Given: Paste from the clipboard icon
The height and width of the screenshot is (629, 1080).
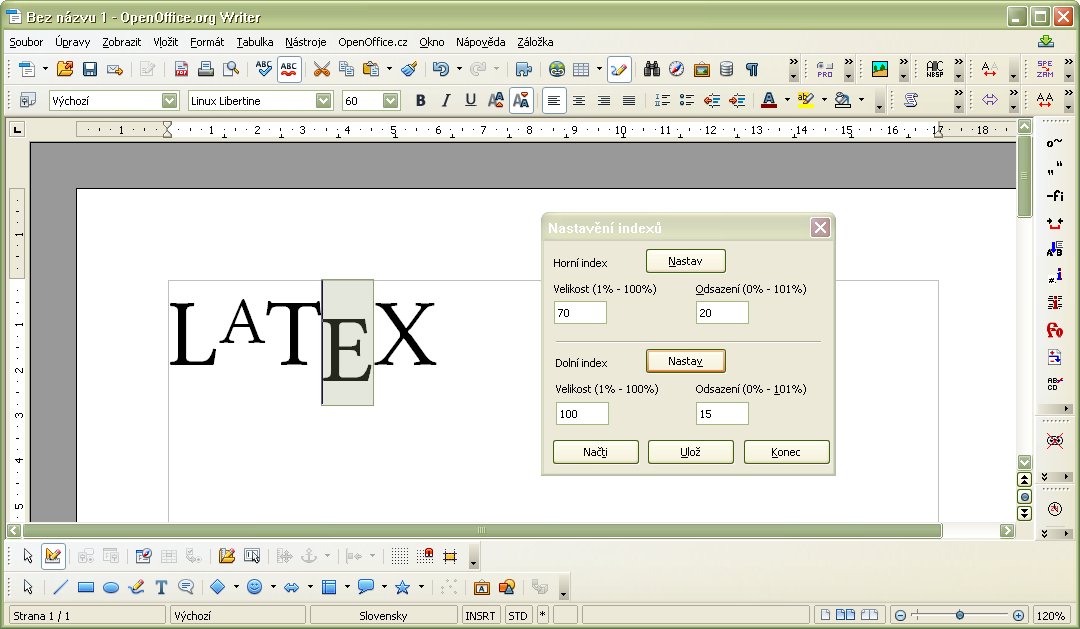Looking at the screenshot, I should point(371,69).
